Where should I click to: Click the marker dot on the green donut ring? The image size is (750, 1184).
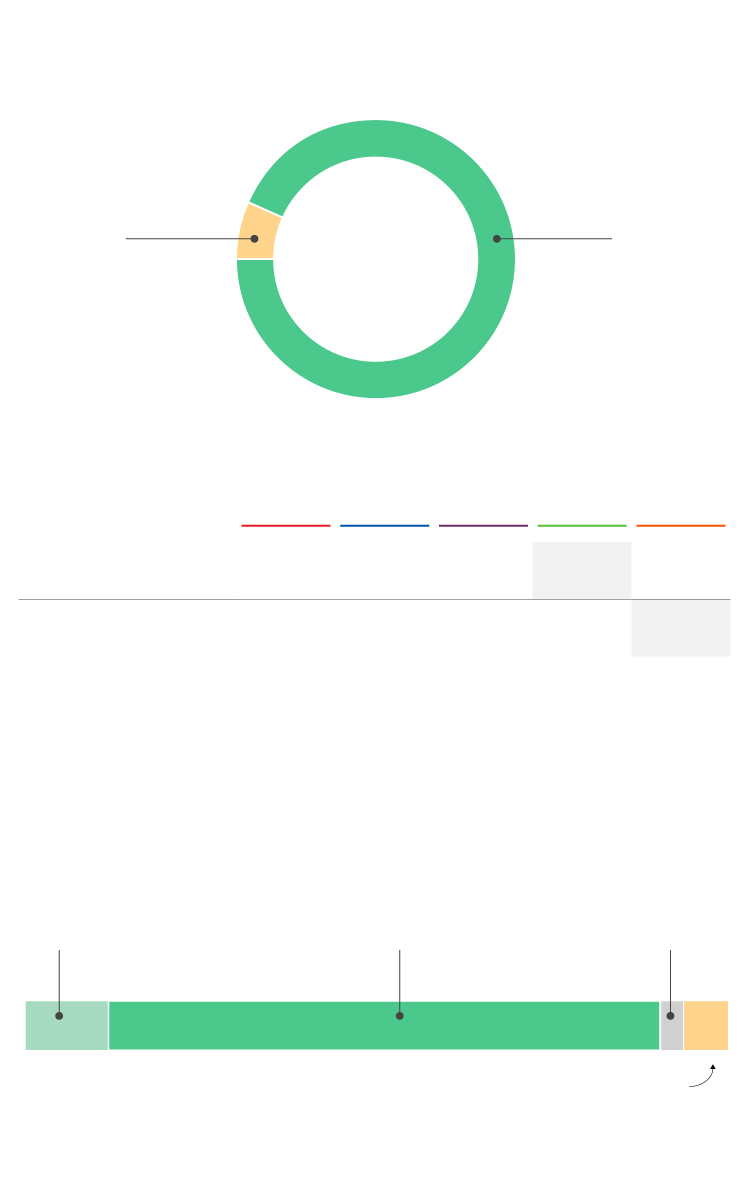click(496, 239)
